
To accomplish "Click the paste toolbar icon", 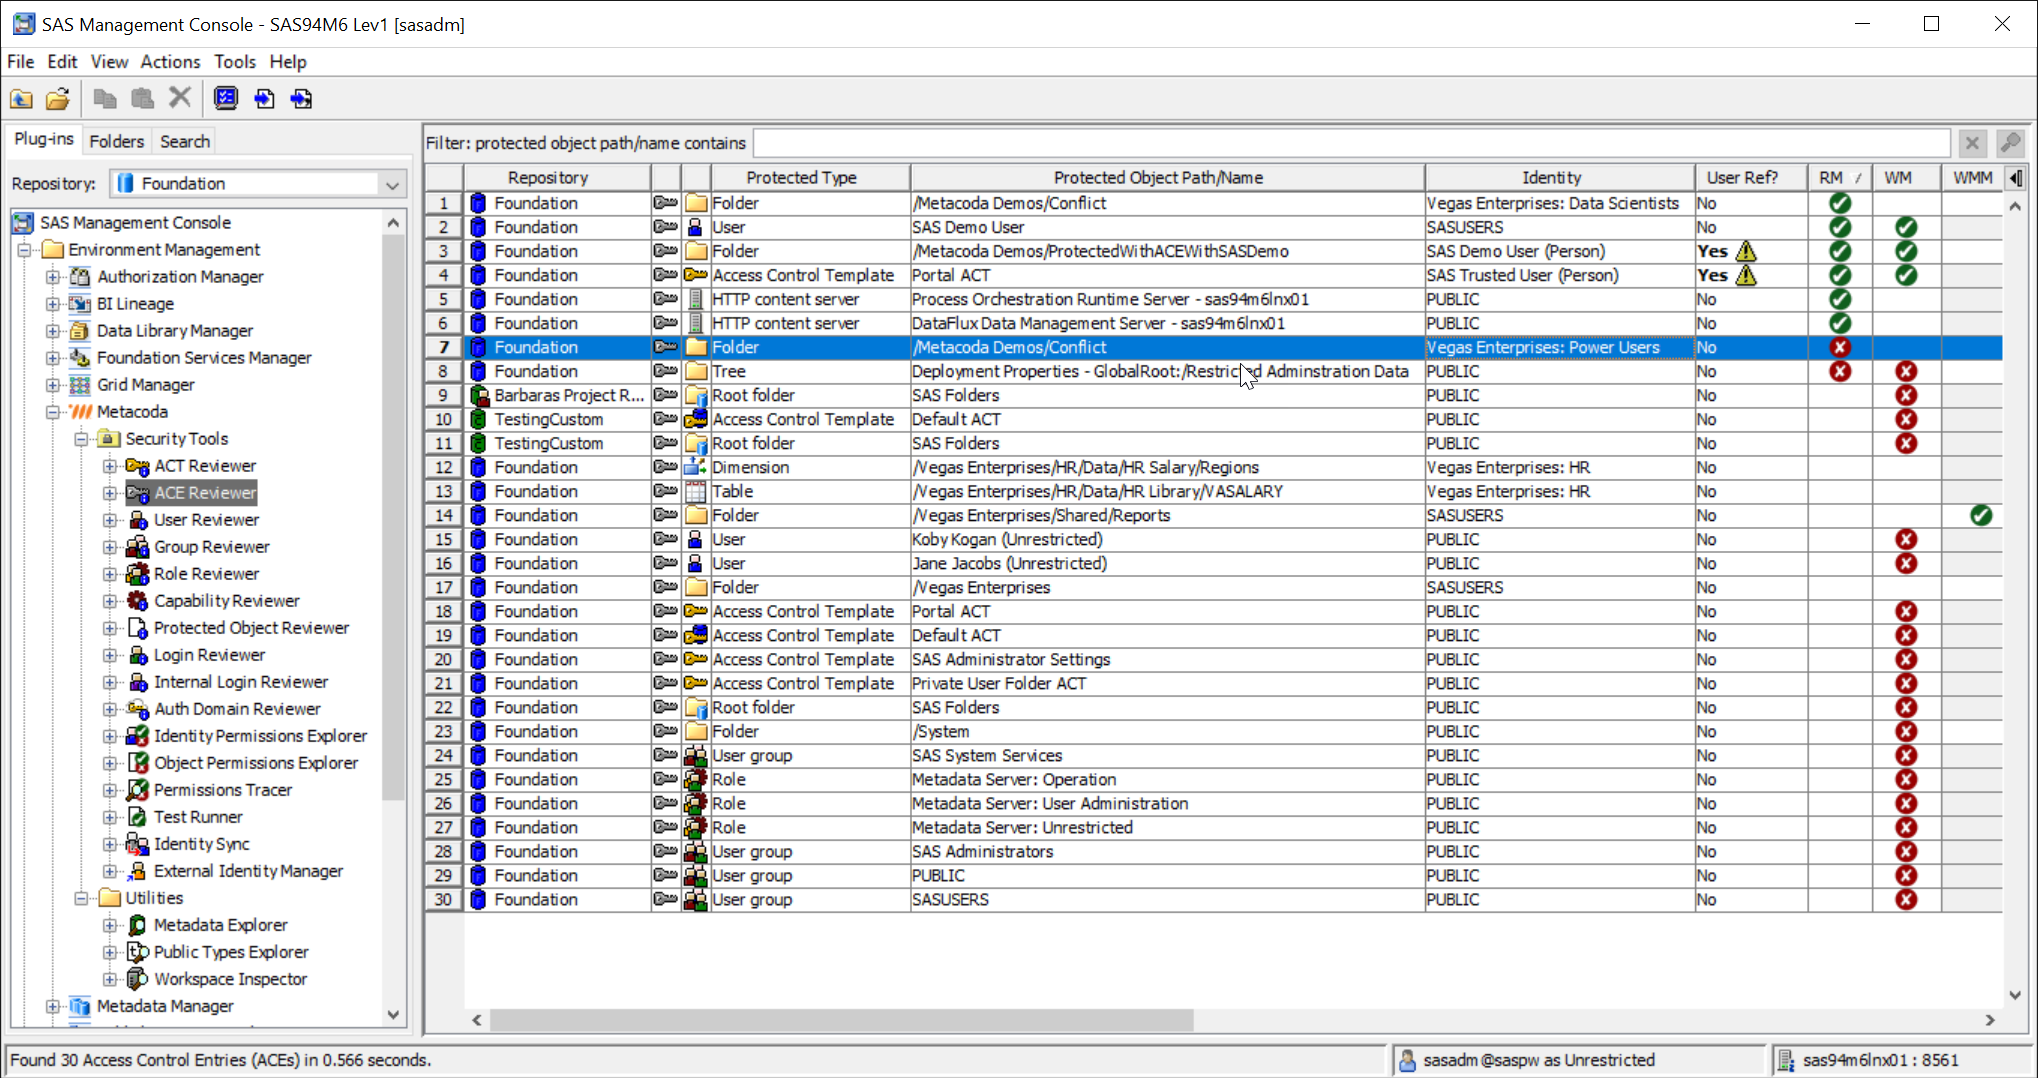I will pyautogui.click(x=142, y=98).
